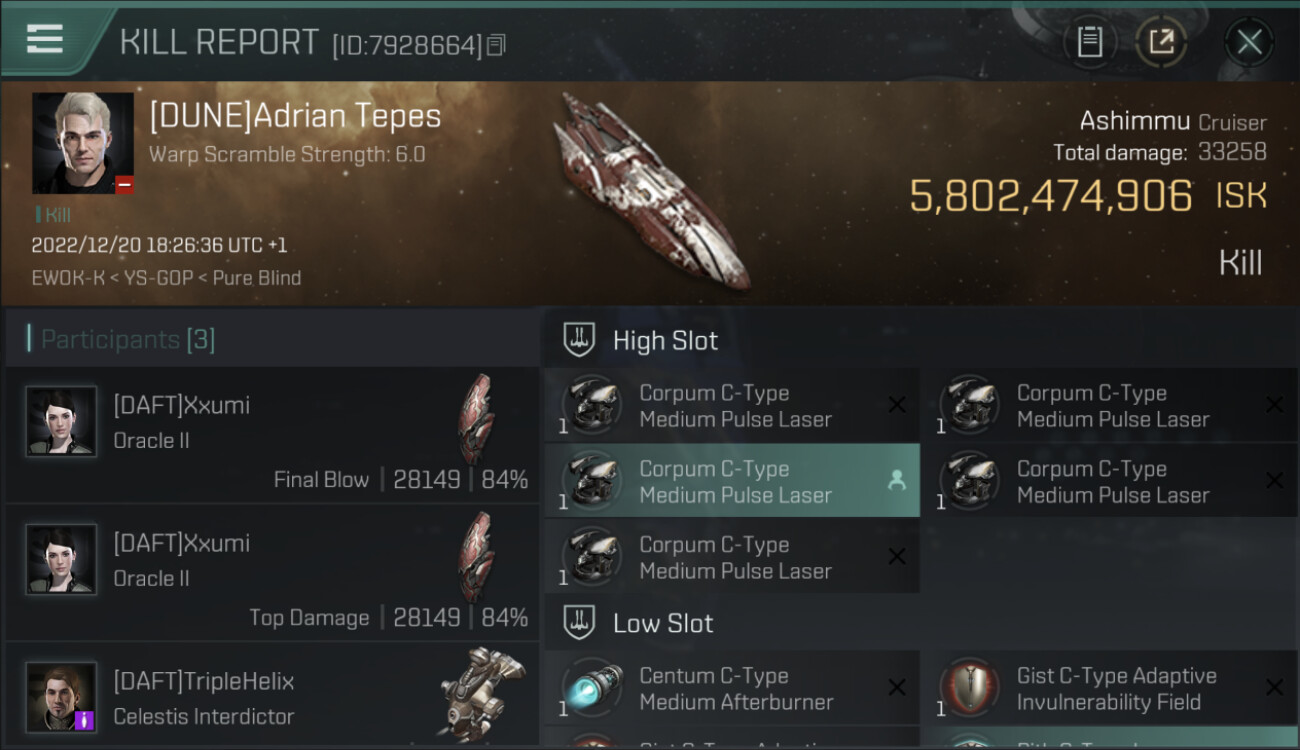
Task: Click the Low Slot section header
Action: click(x=662, y=624)
